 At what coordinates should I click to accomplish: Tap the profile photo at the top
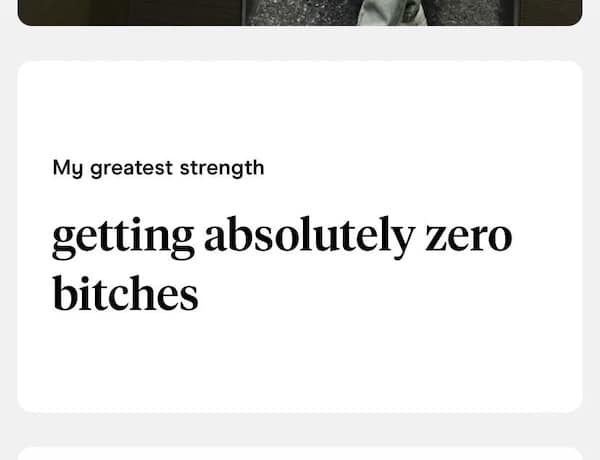point(300,11)
